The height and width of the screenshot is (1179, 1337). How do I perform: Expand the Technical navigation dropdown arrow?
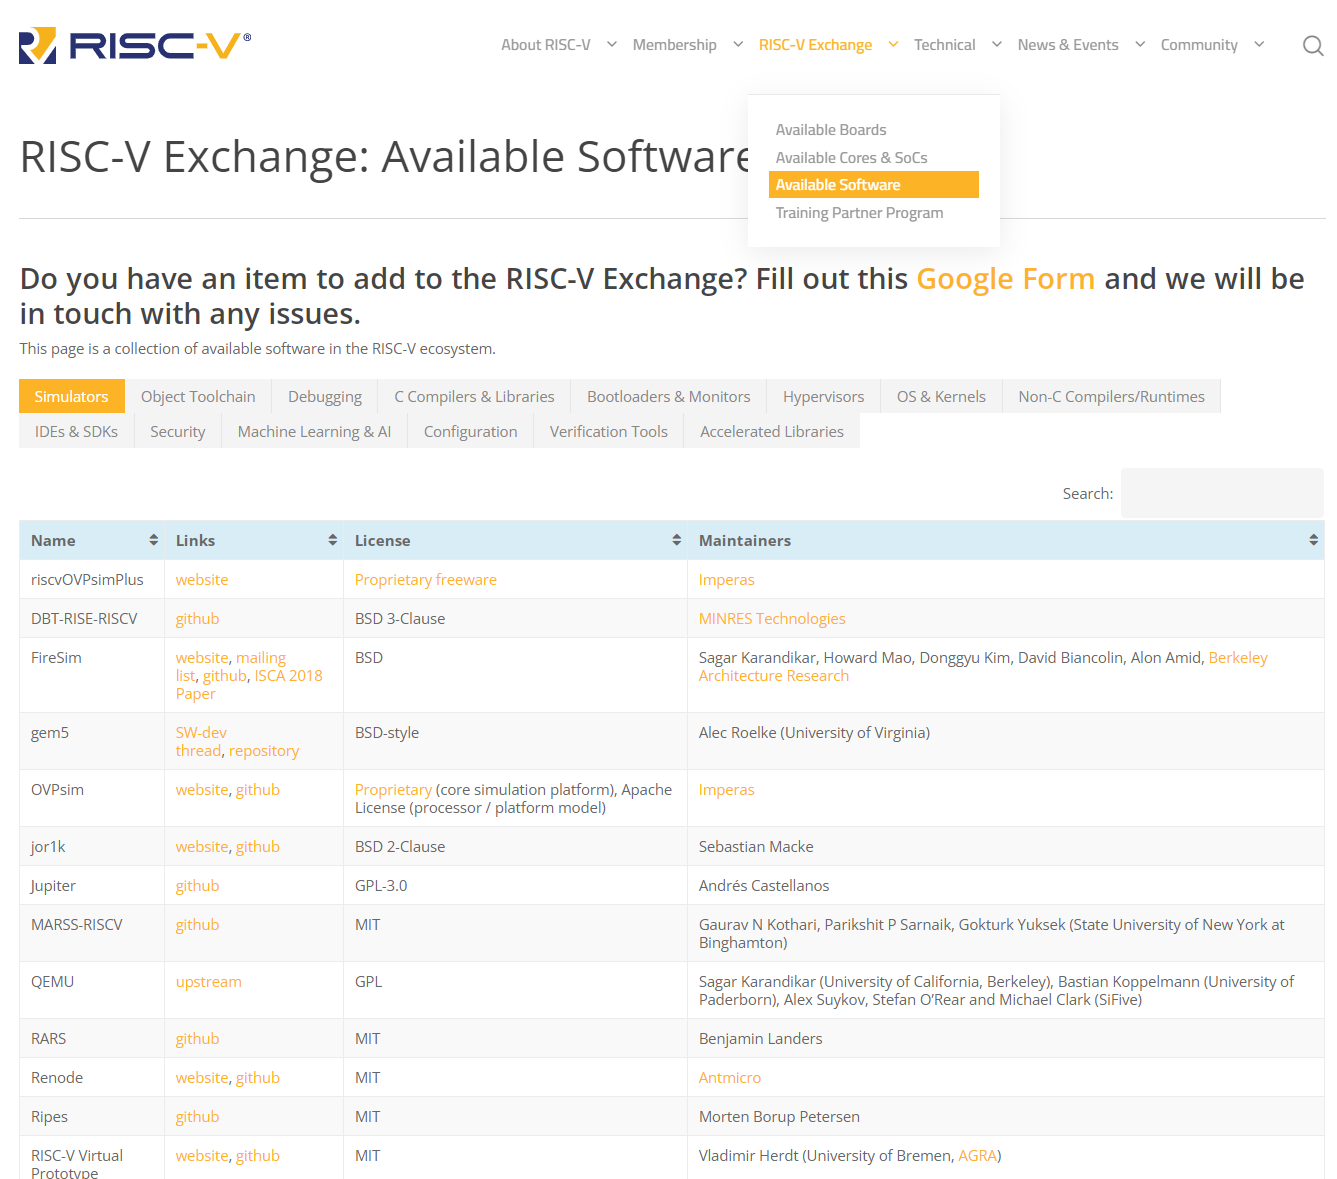click(996, 45)
